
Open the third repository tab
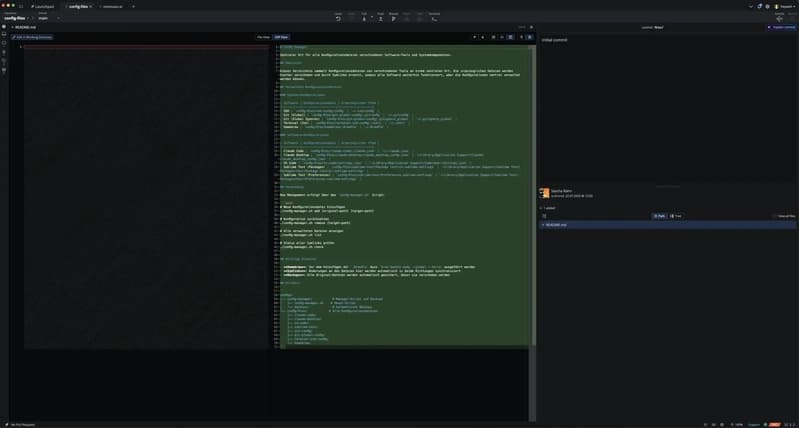coord(112,7)
